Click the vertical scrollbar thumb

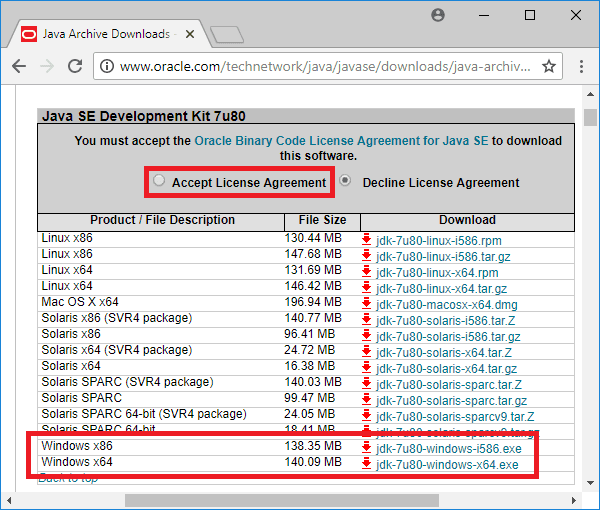tap(590, 117)
